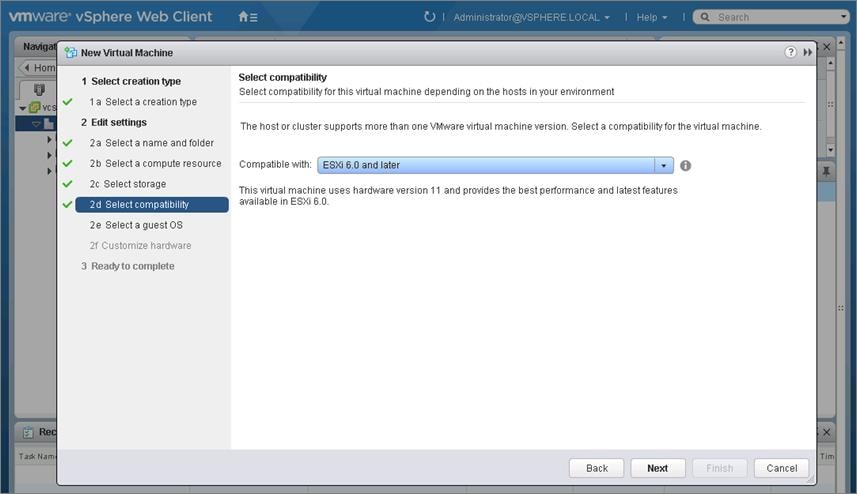Show compatibility info icon details
The width and height of the screenshot is (857, 494).
pyautogui.click(x=685, y=166)
